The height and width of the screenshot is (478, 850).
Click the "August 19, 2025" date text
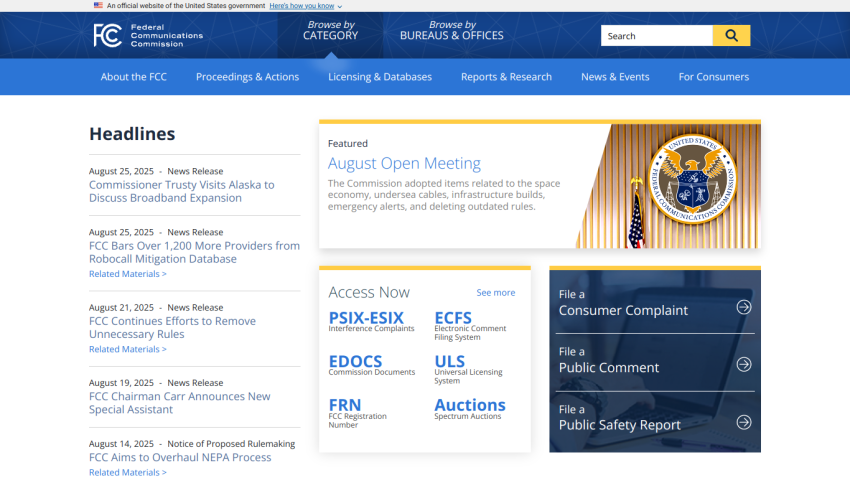coord(121,383)
